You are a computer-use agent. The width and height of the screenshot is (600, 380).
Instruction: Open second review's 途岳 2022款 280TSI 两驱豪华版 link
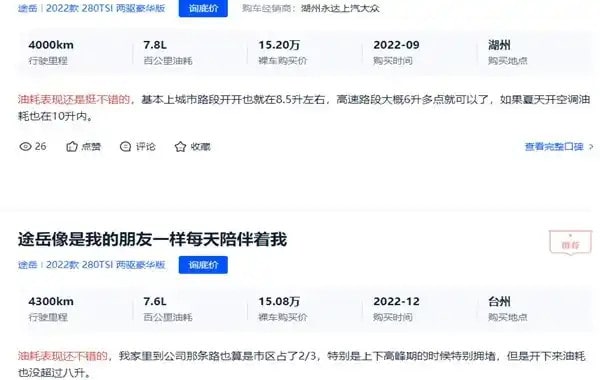pos(91,265)
